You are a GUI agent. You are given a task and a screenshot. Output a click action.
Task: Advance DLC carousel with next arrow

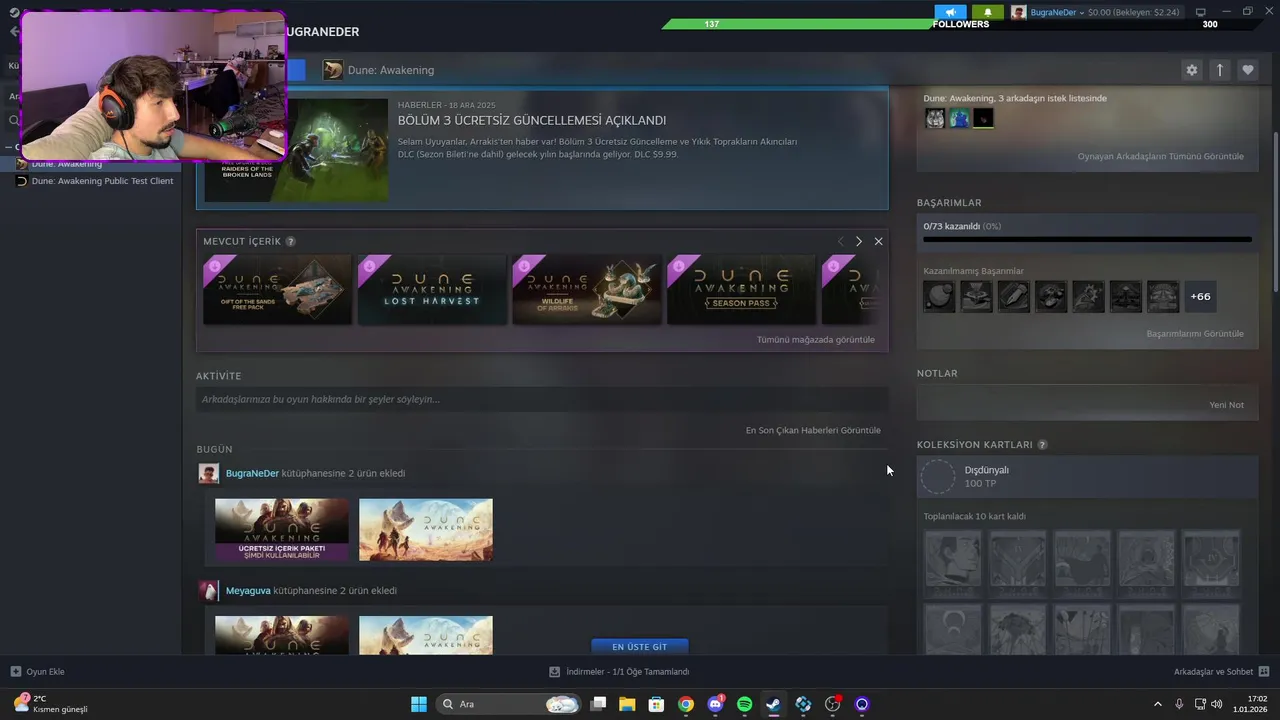858,241
